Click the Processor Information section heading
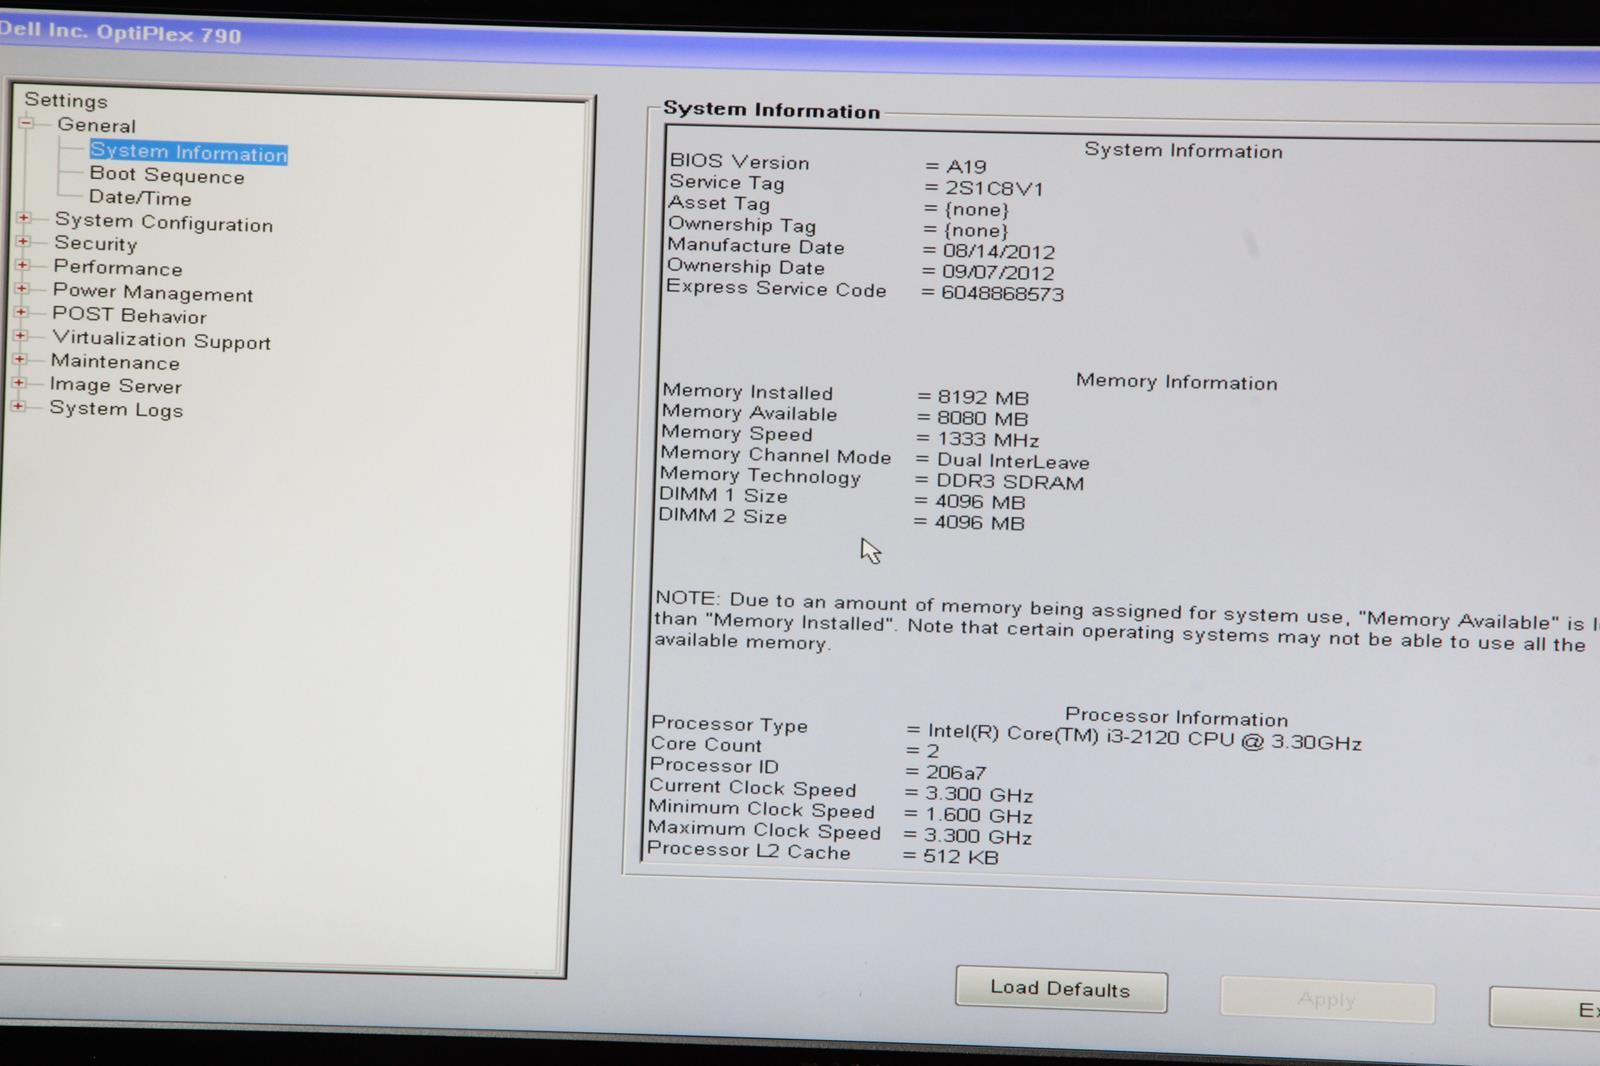 [x=1176, y=717]
